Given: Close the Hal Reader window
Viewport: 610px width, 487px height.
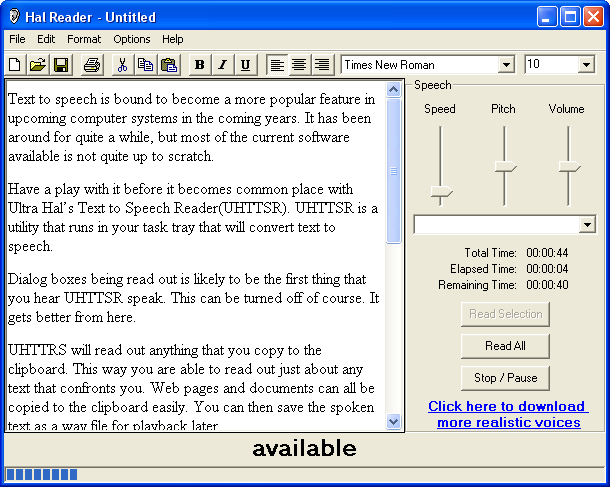Looking at the screenshot, I should click(593, 17).
